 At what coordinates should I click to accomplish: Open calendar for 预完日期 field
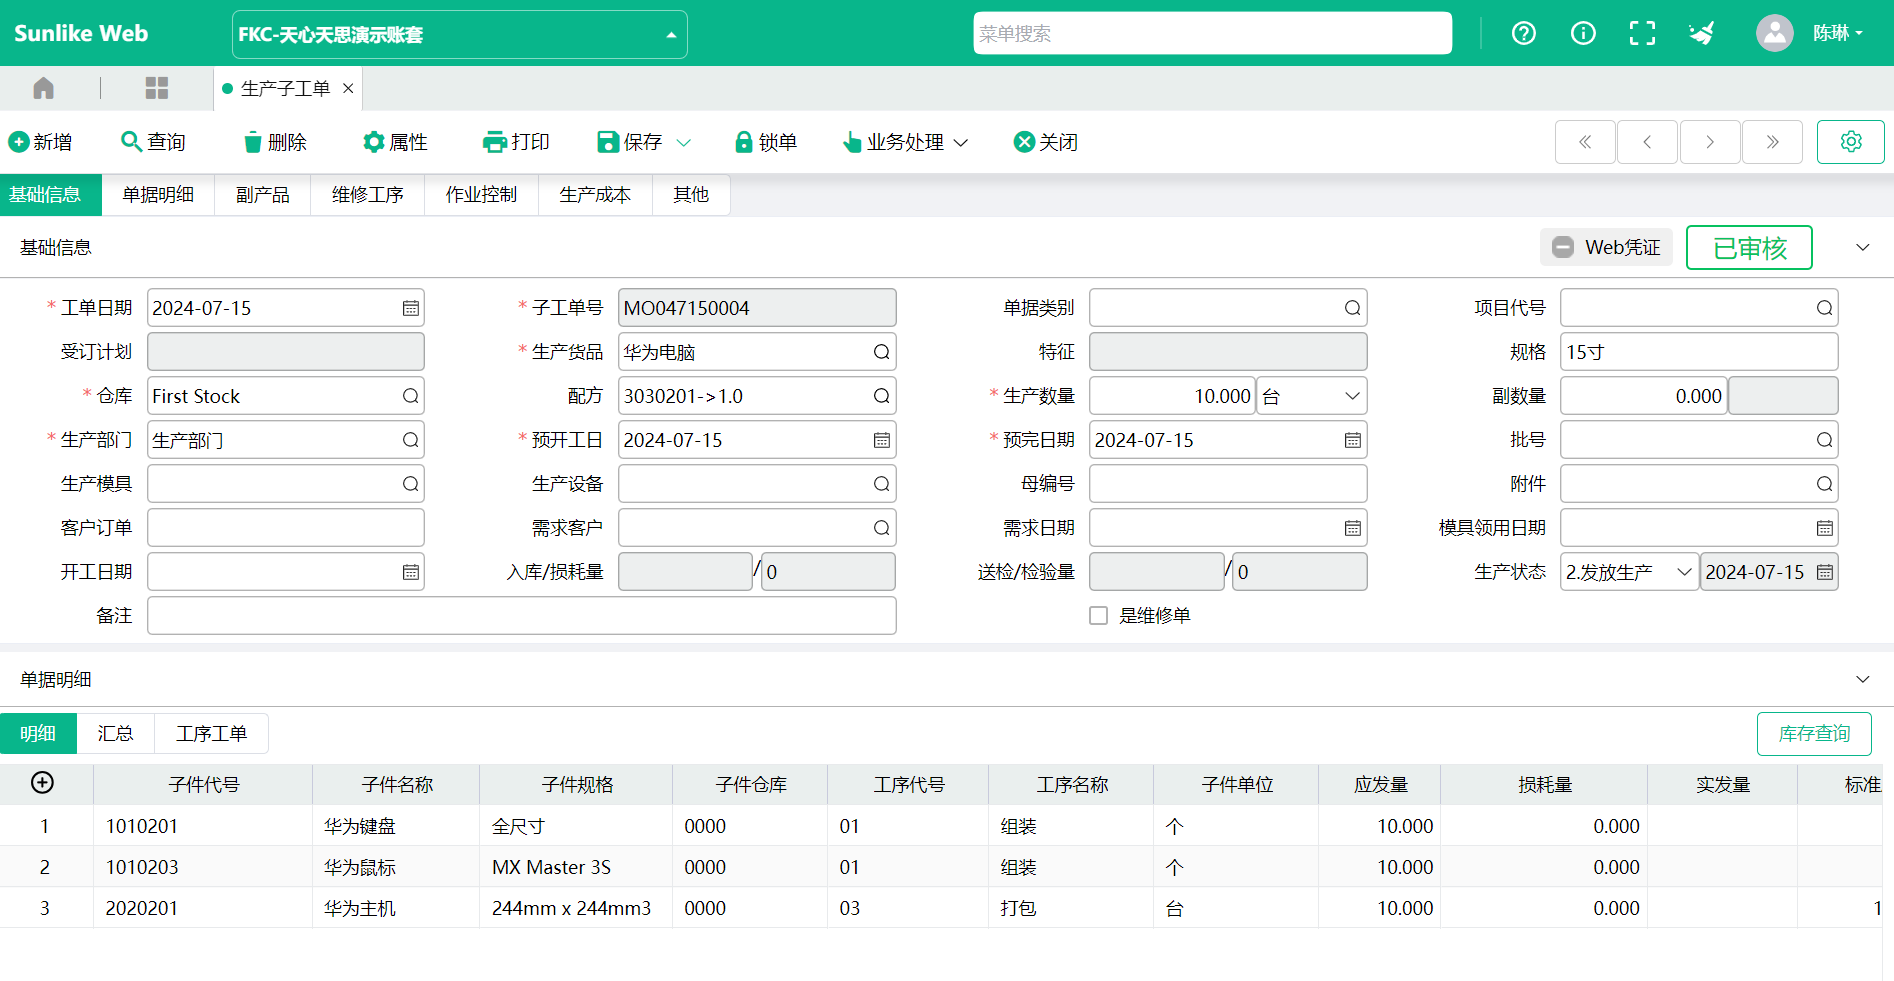point(1352,440)
